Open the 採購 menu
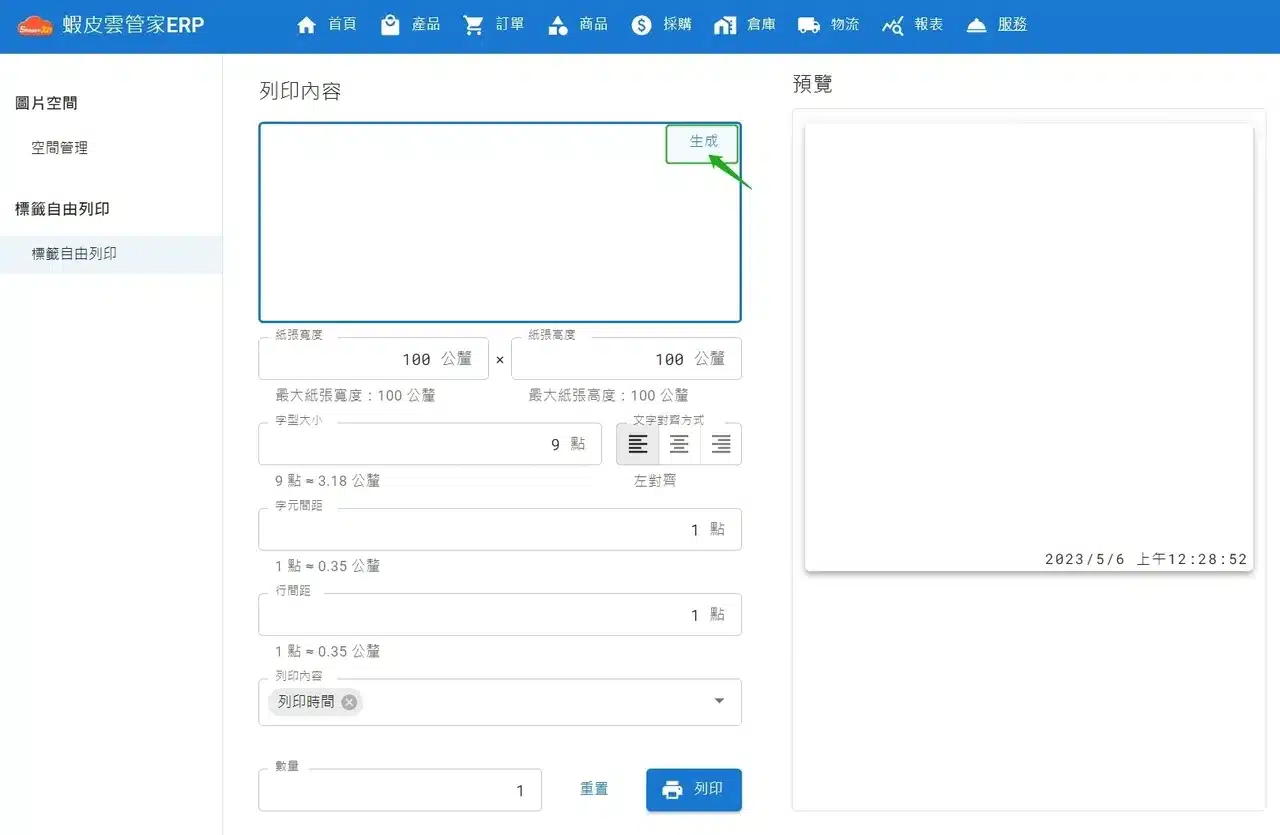1280x835 pixels. [x=662, y=25]
